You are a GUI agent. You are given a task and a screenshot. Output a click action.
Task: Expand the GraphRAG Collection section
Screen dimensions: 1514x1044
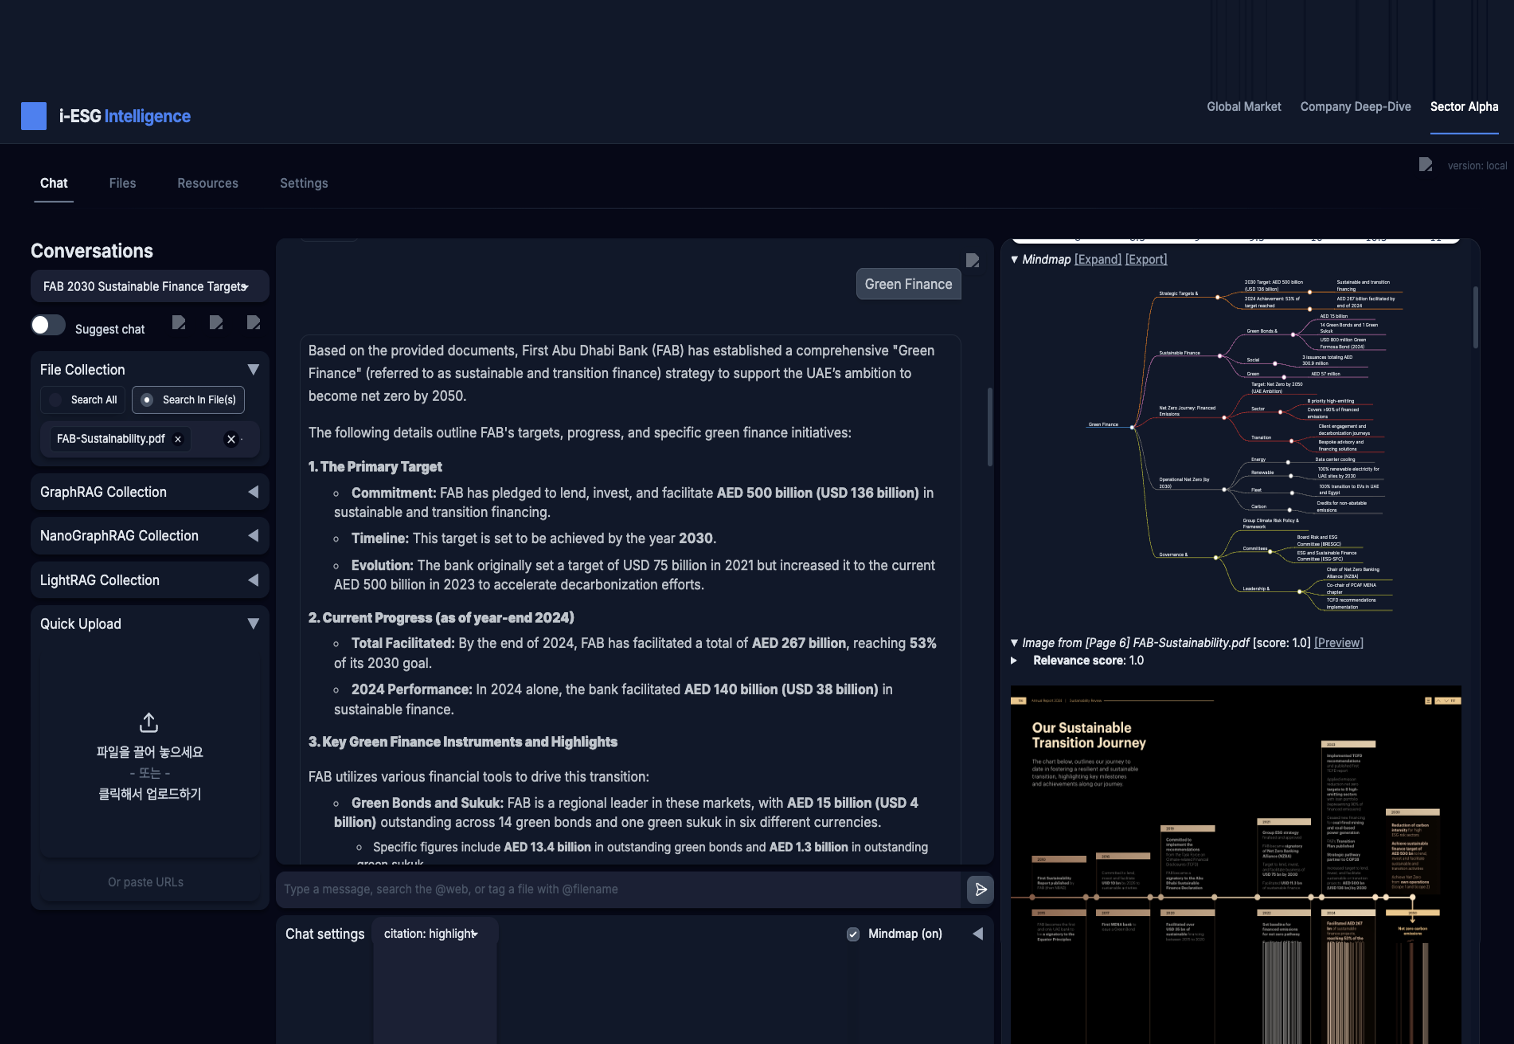coord(253,492)
